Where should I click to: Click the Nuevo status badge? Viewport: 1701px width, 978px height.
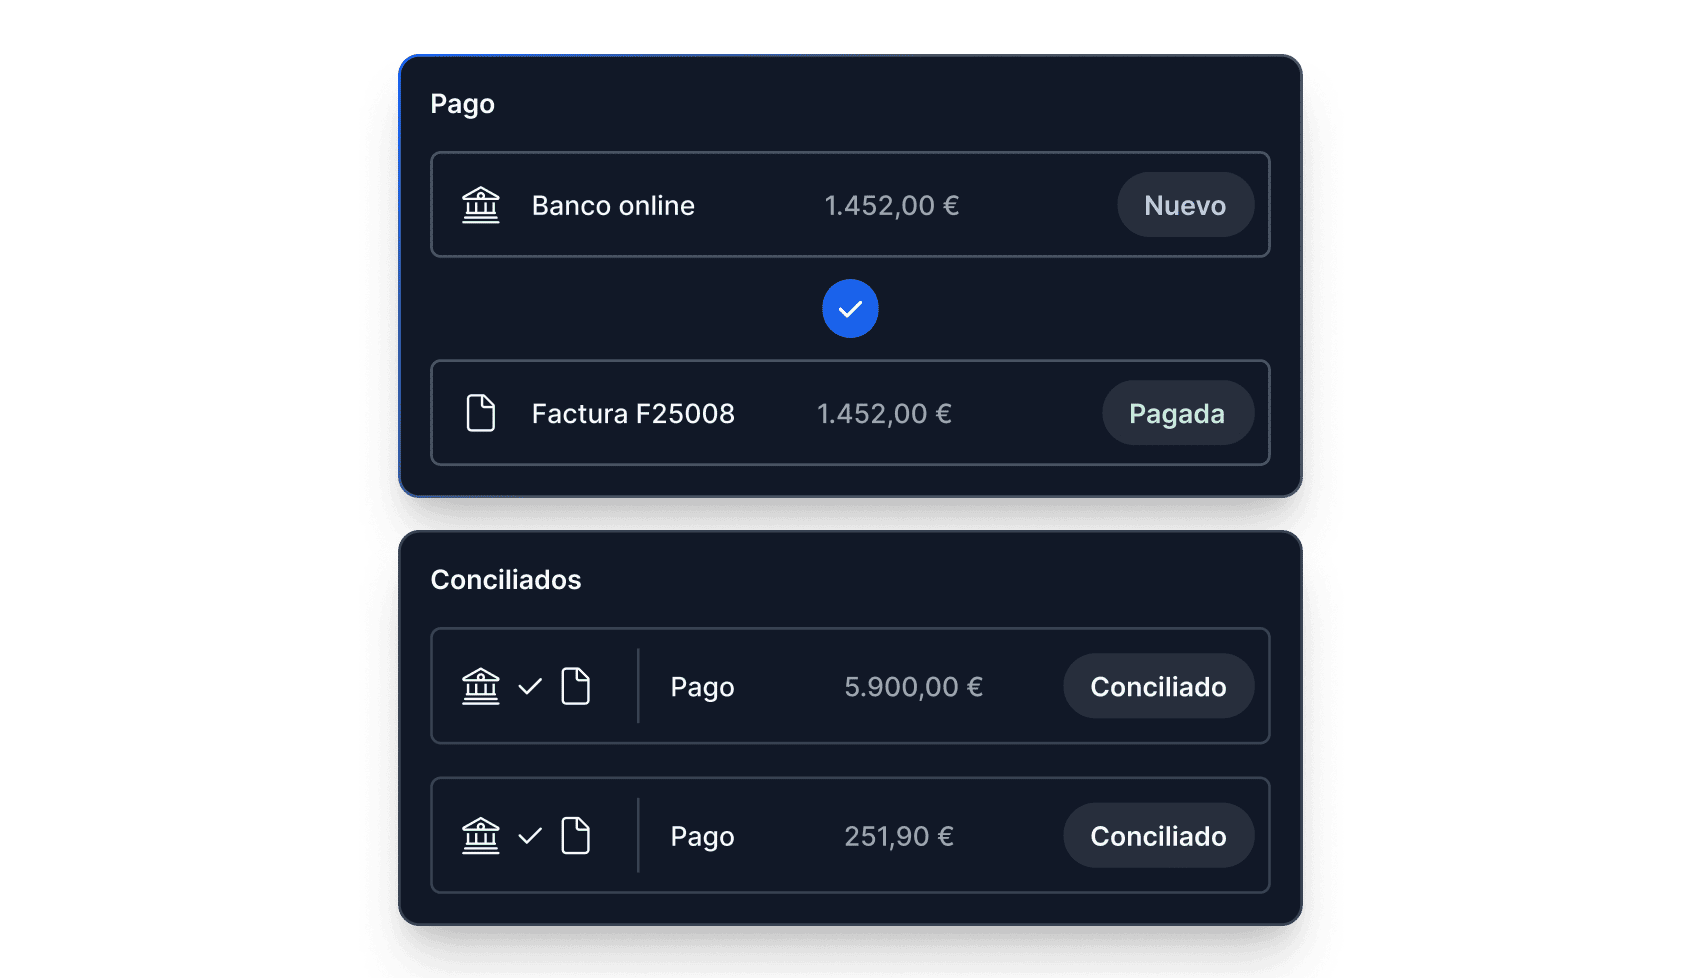pyautogui.click(x=1185, y=205)
